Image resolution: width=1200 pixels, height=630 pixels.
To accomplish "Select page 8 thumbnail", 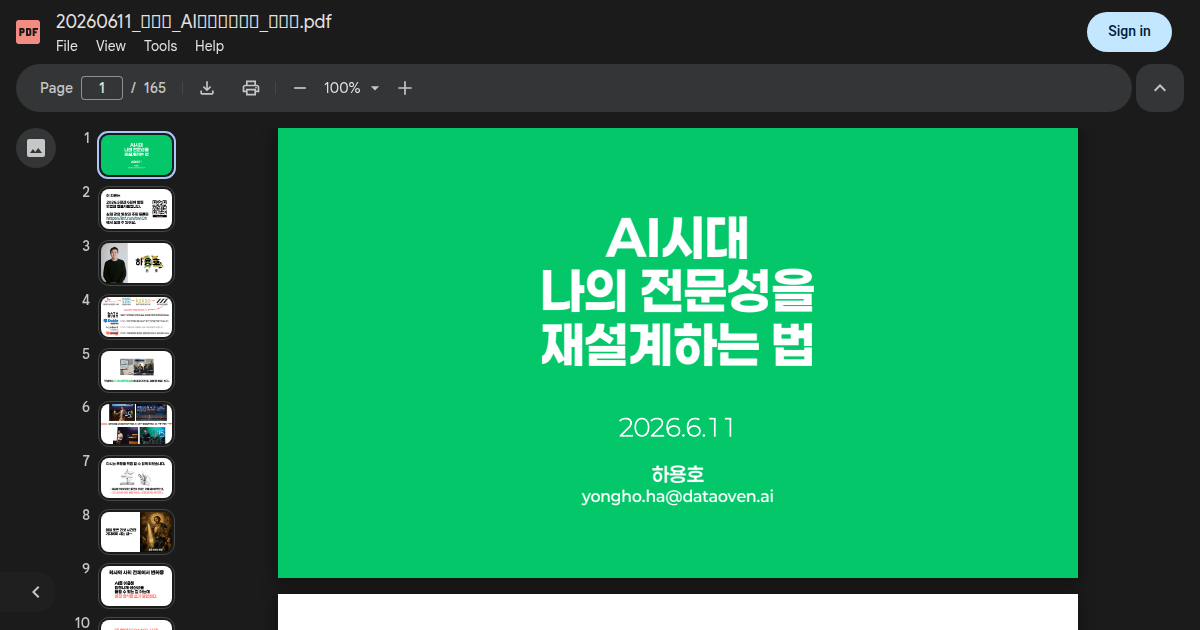I will [137, 532].
